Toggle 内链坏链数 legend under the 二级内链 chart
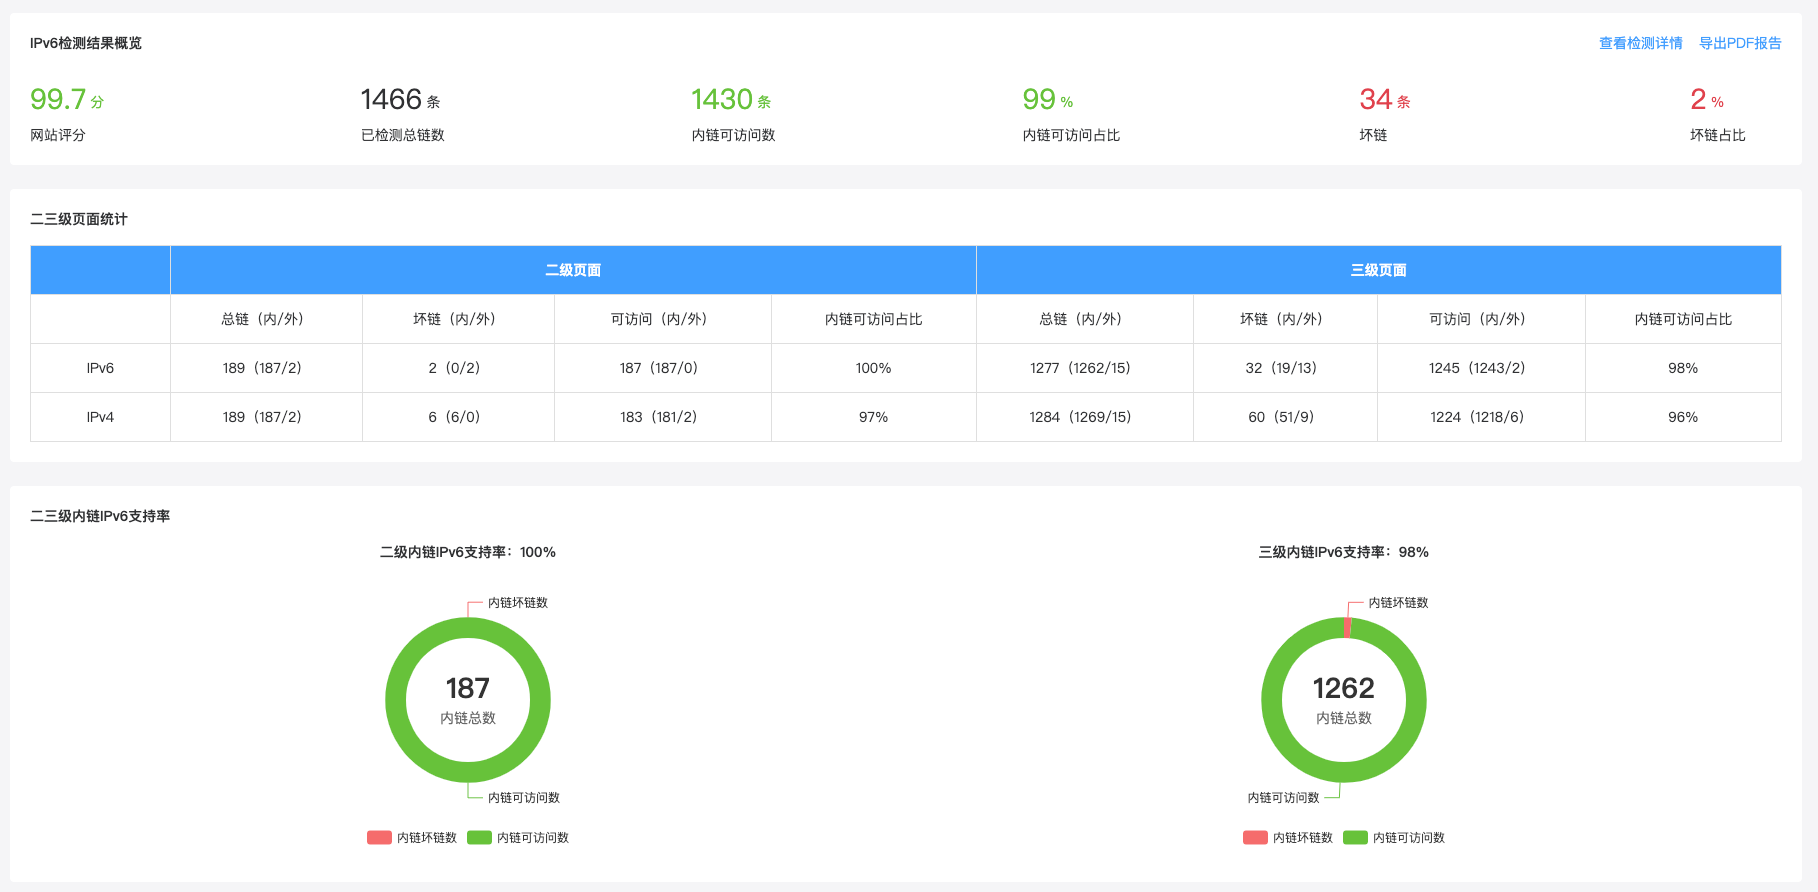This screenshot has height=892, width=1818. [413, 838]
